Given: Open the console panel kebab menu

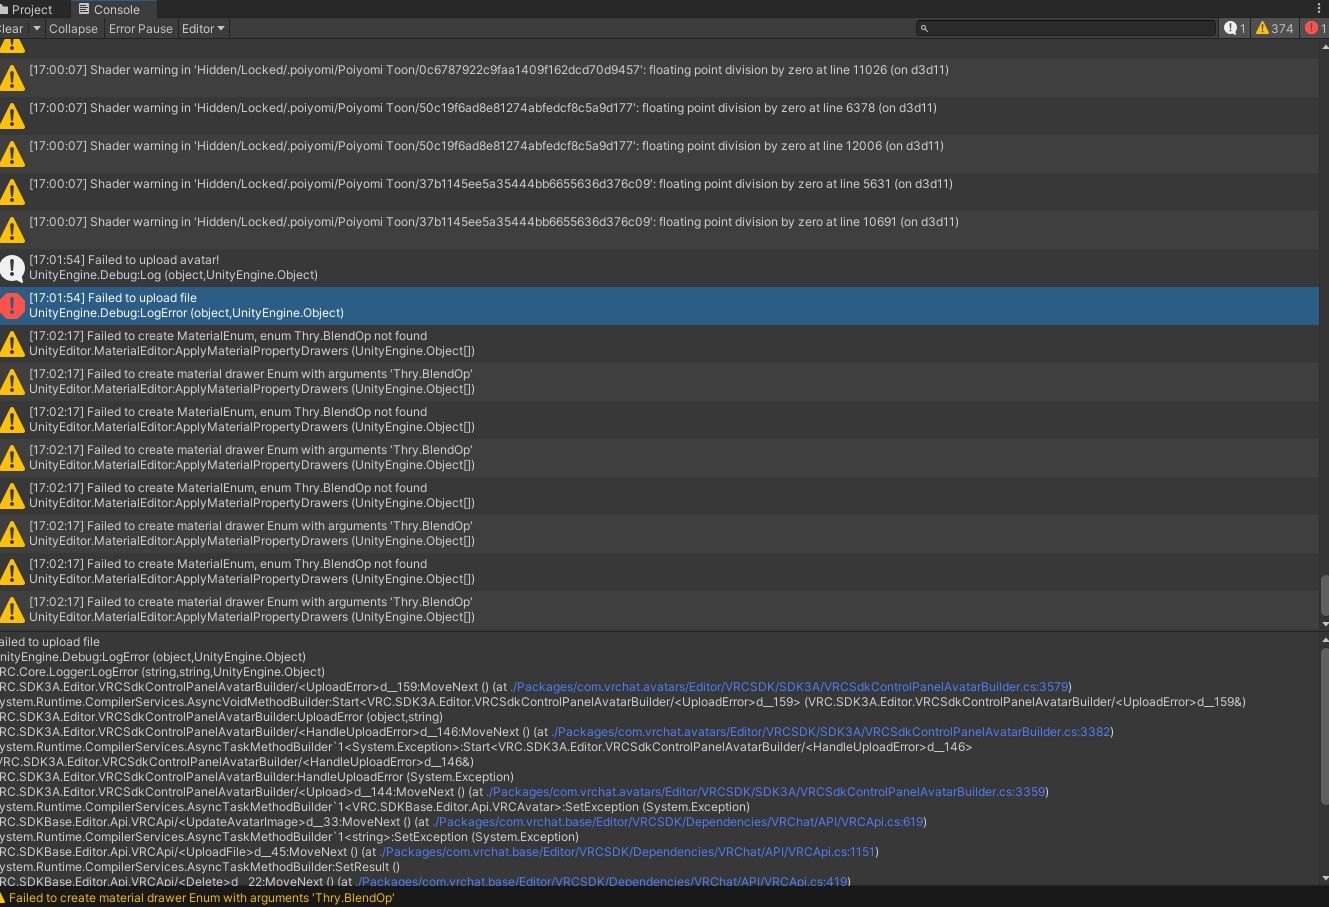Looking at the screenshot, I should click(x=1320, y=9).
